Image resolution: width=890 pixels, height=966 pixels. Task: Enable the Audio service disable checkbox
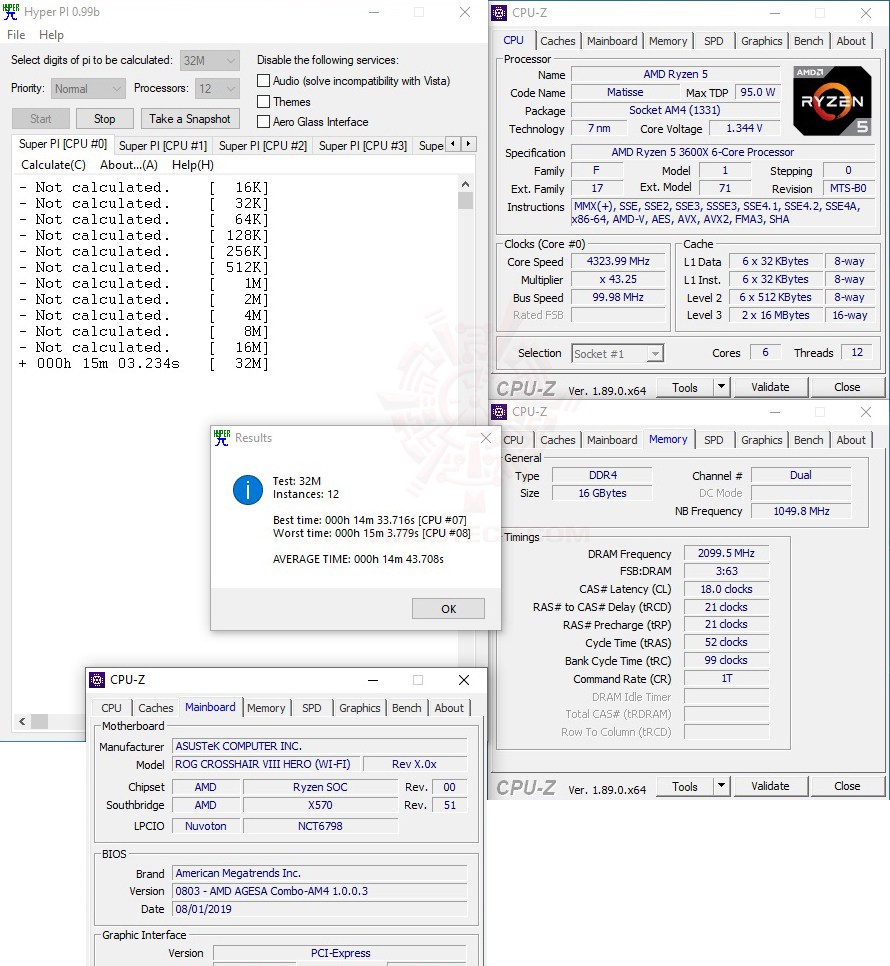pos(264,81)
